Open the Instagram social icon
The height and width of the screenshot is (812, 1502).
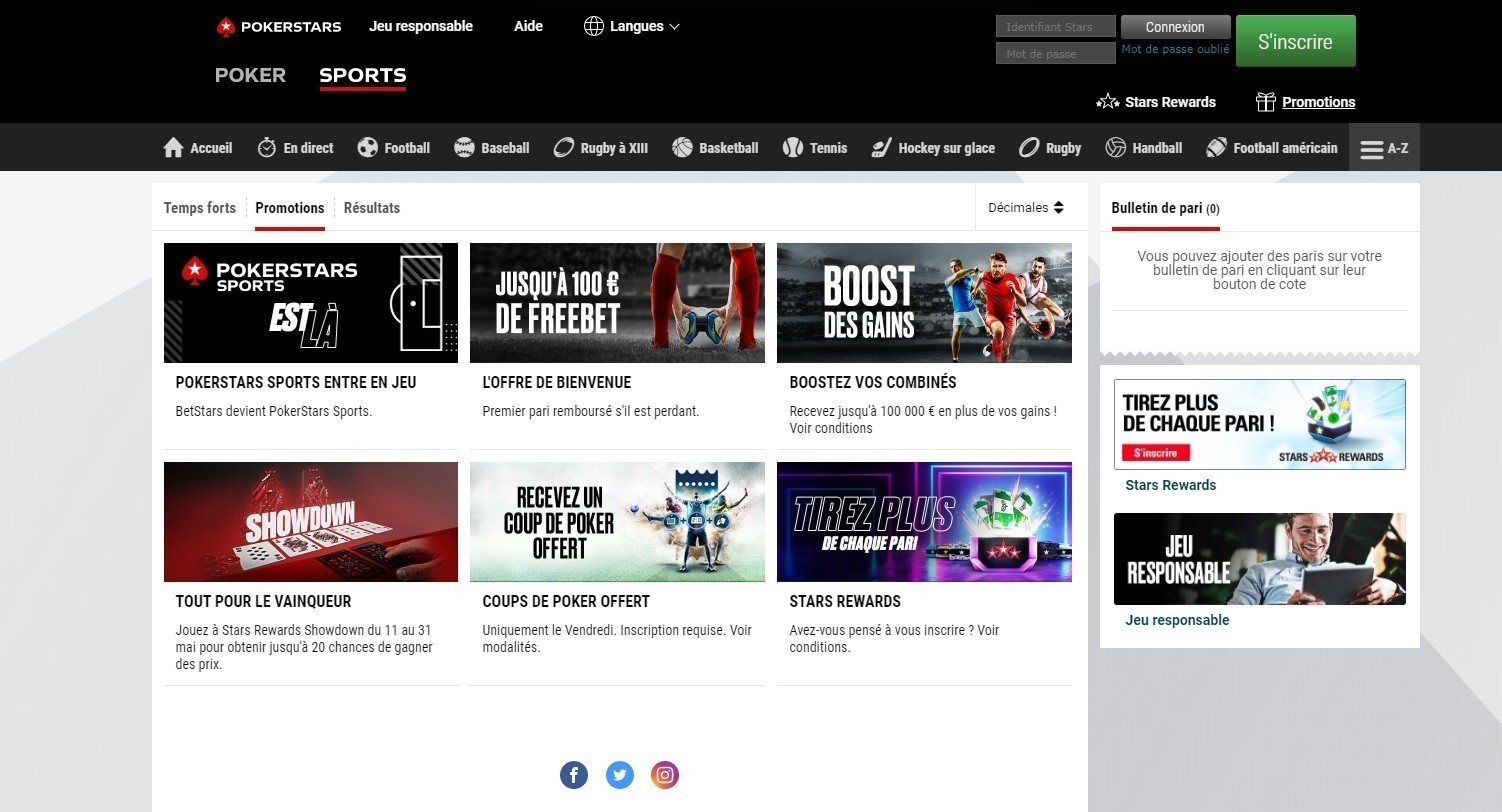point(665,775)
